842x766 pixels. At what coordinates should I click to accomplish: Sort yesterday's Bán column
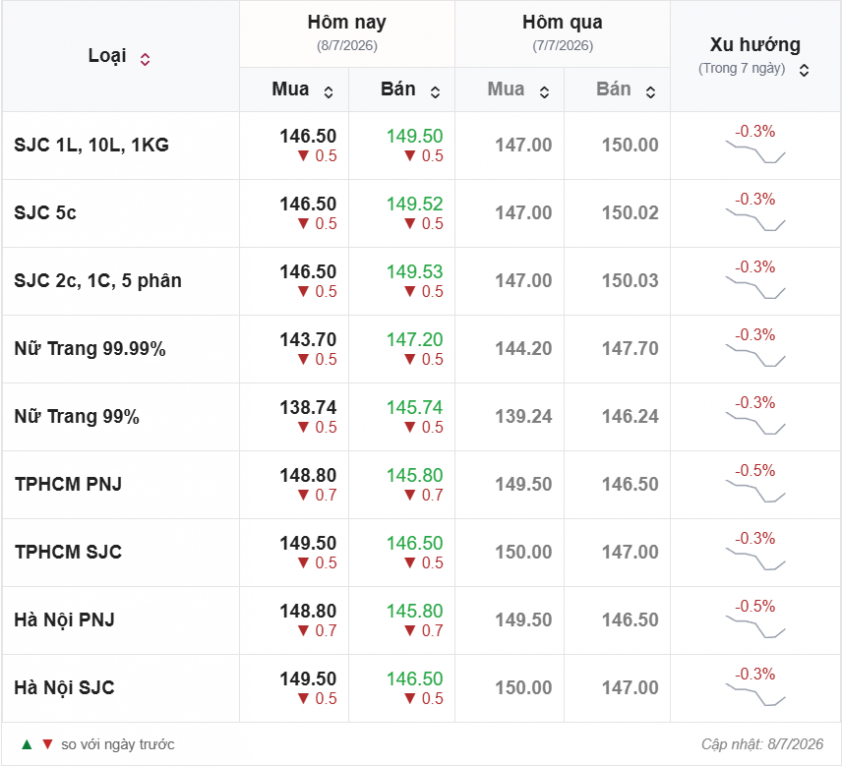pos(650,92)
